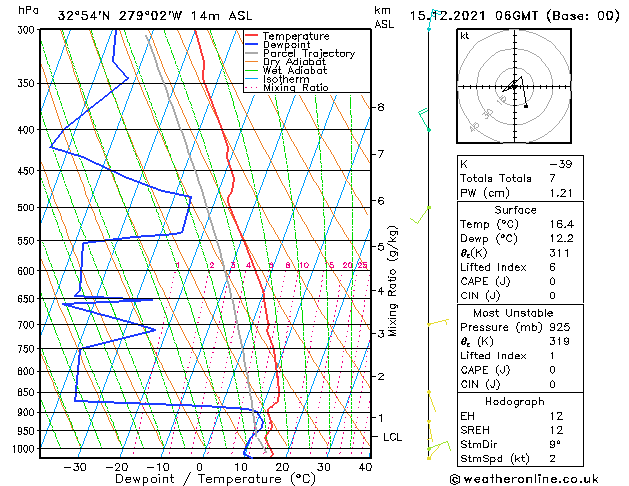
Task: Click the Most Unstable section heading
Action: tap(513, 313)
